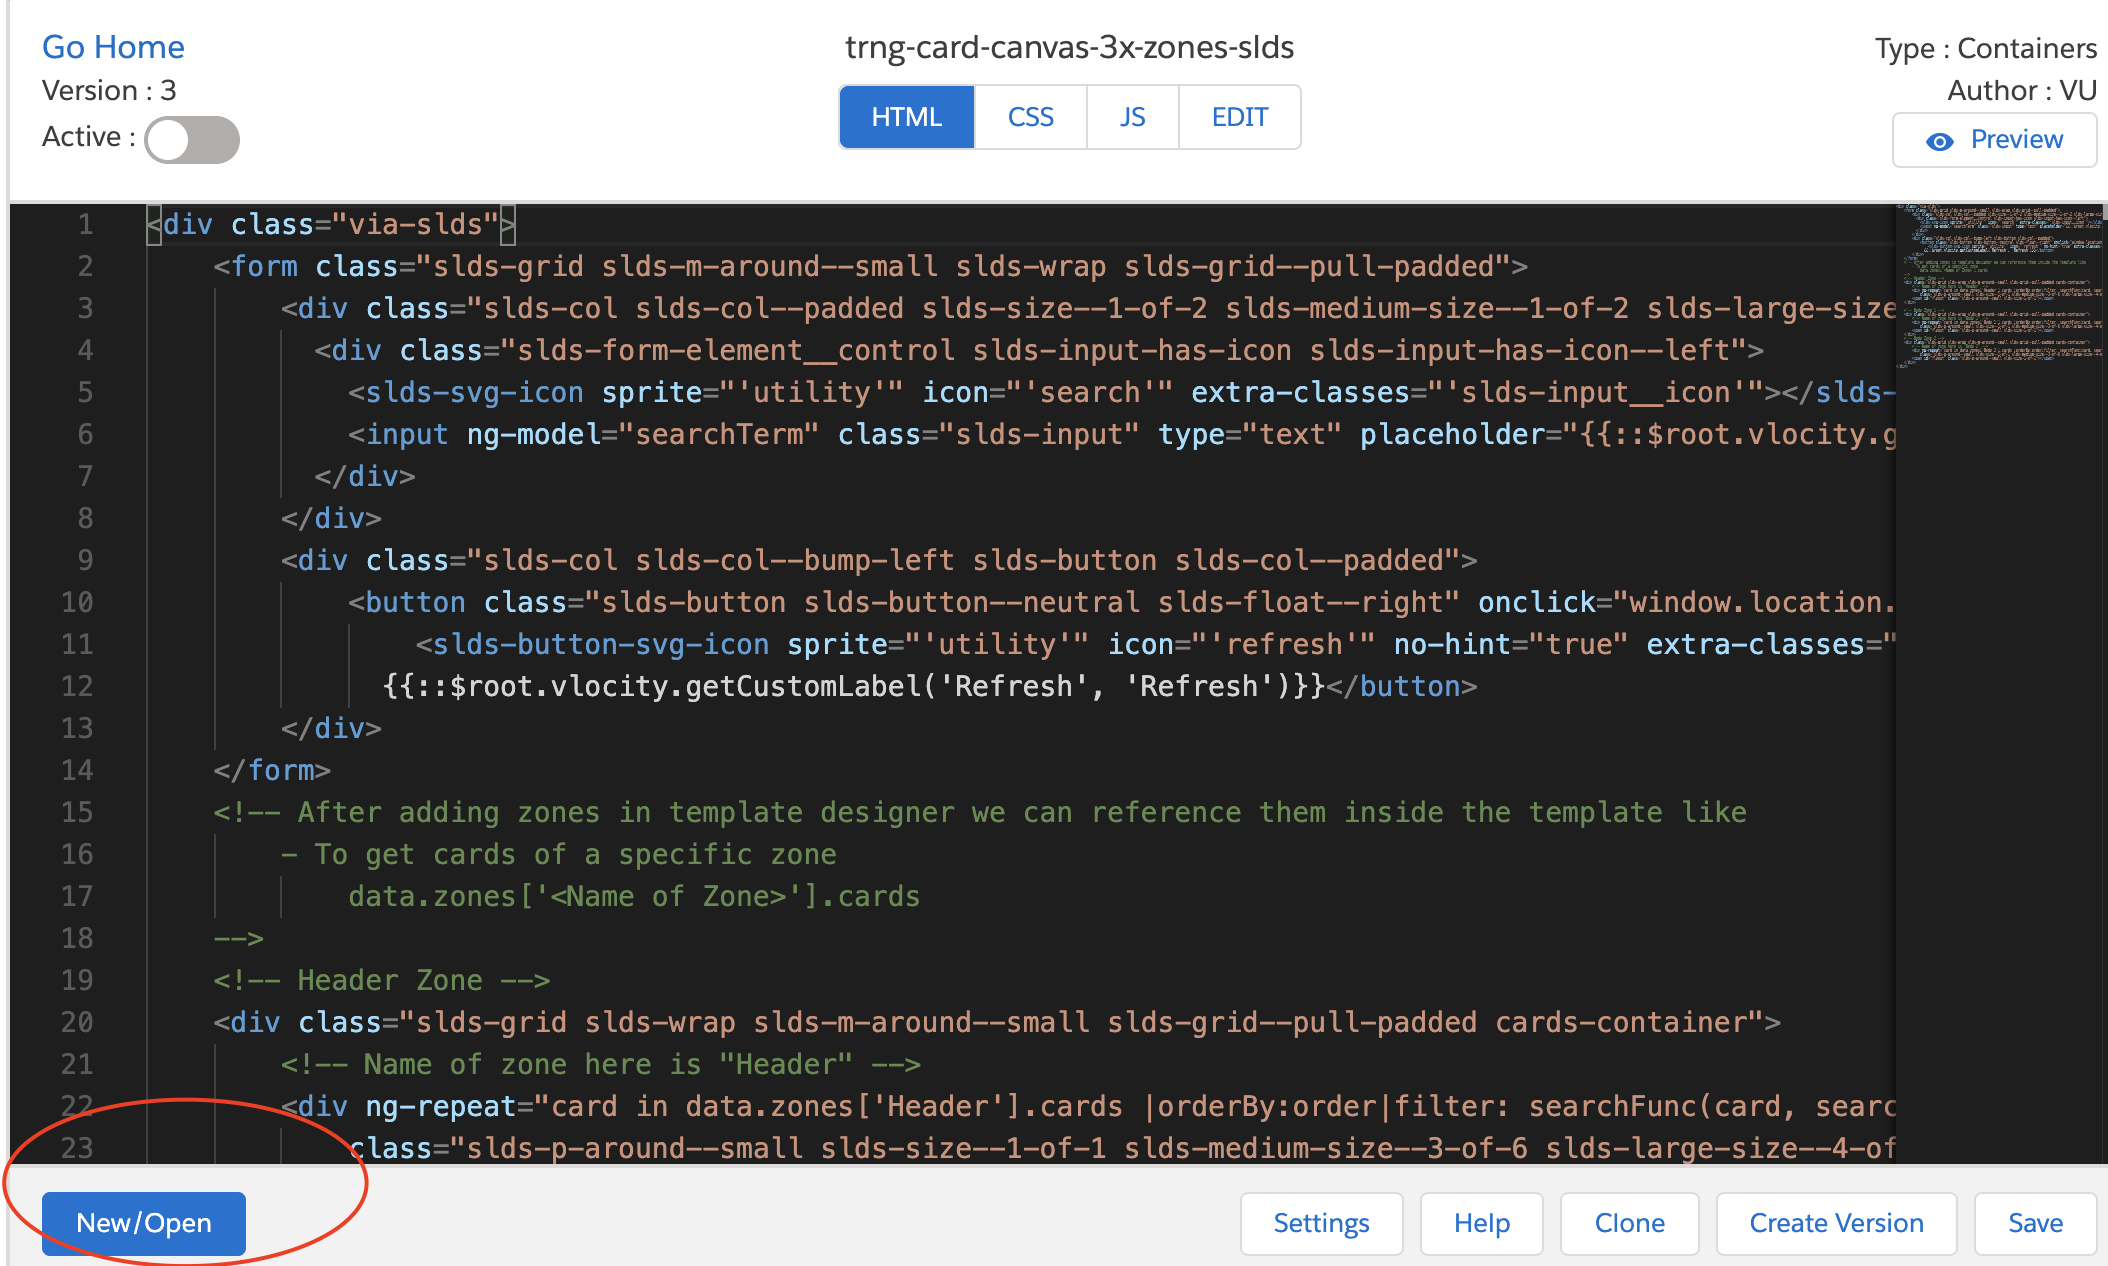The width and height of the screenshot is (2108, 1266).
Task: Click the New/Open button
Action: point(144,1223)
